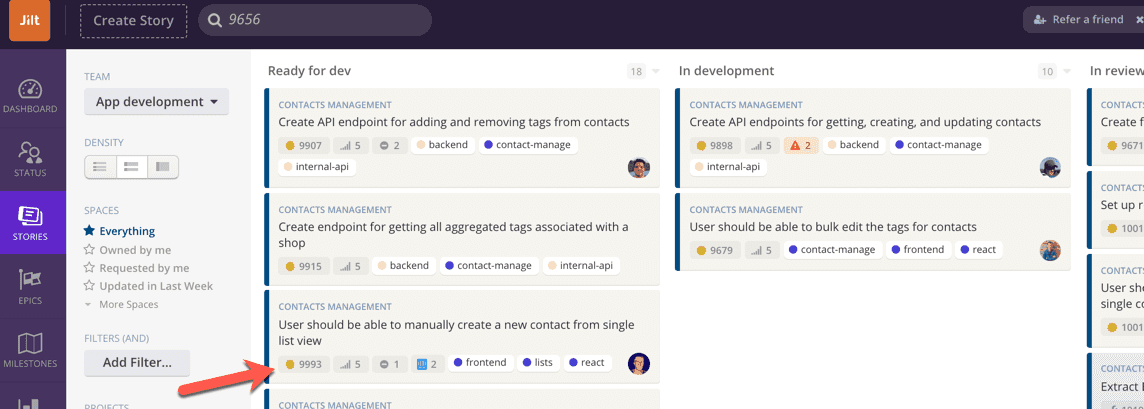Image resolution: width=1144 pixels, height=409 pixels.
Task: Click the search field showing 9656
Action: [x=320, y=20]
